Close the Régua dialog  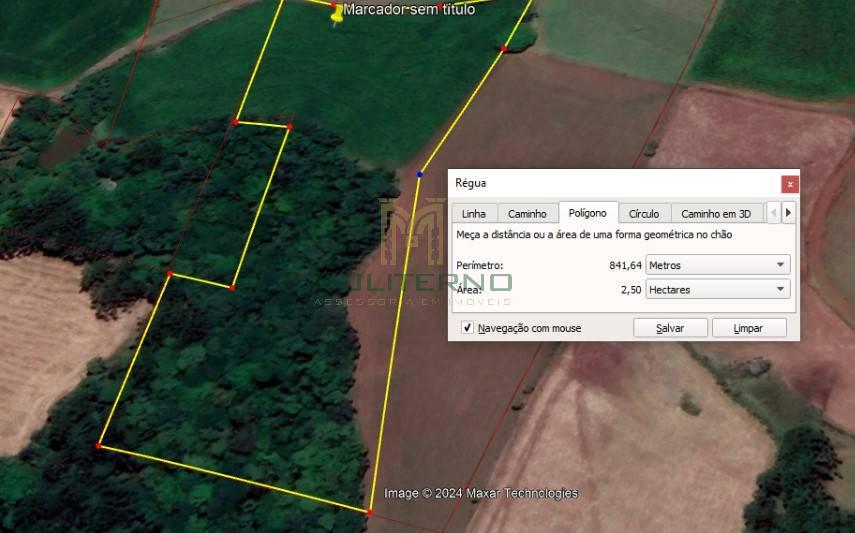[790, 184]
